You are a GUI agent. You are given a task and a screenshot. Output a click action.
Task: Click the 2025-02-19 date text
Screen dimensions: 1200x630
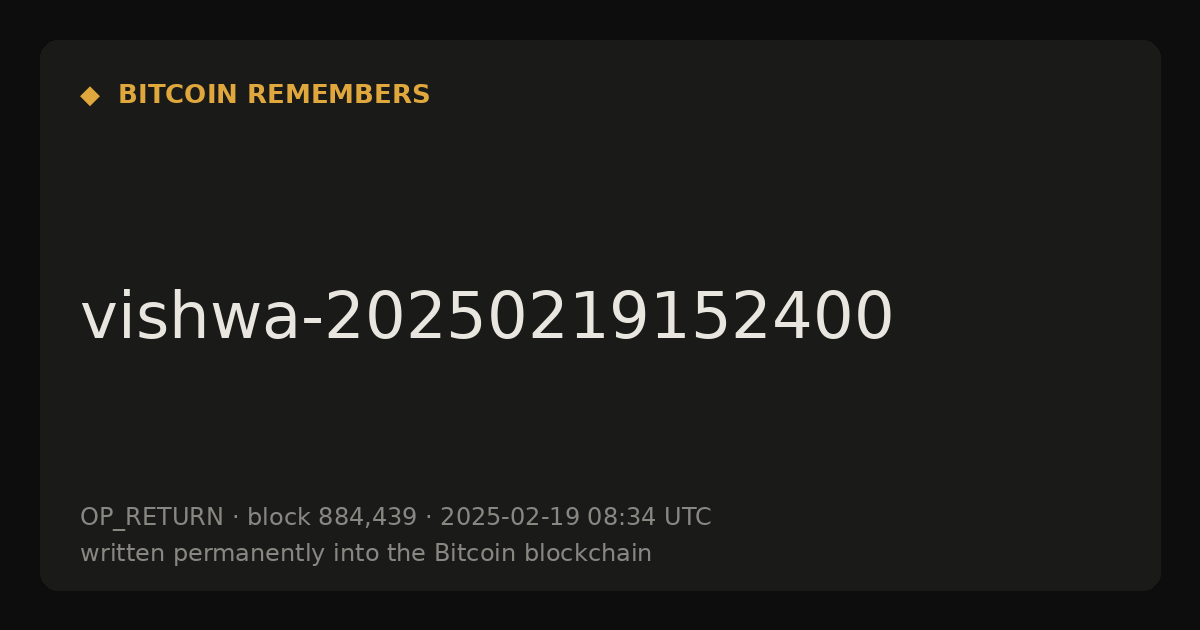[510, 518]
